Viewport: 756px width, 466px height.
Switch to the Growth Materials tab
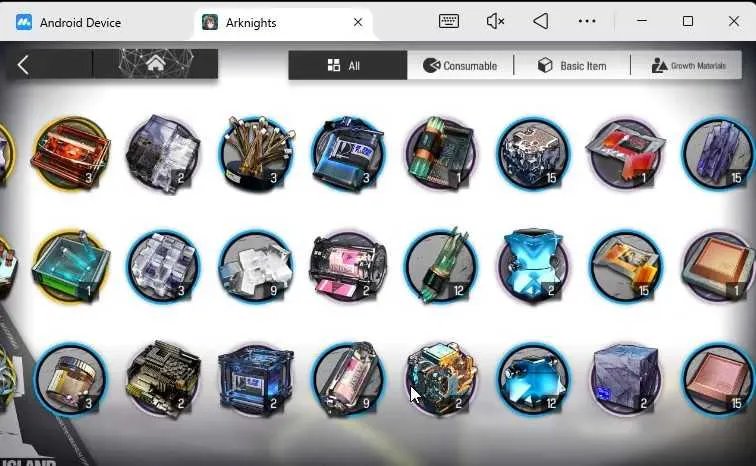[x=688, y=66]
